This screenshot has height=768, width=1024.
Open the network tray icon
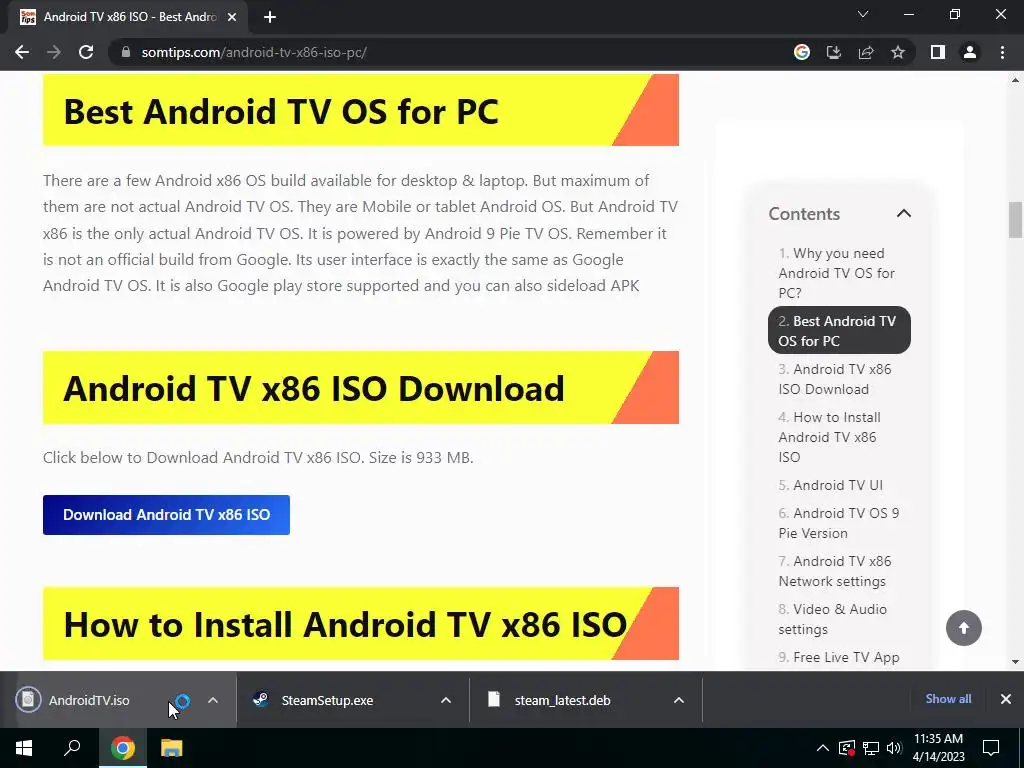click(x=871, y=748)
